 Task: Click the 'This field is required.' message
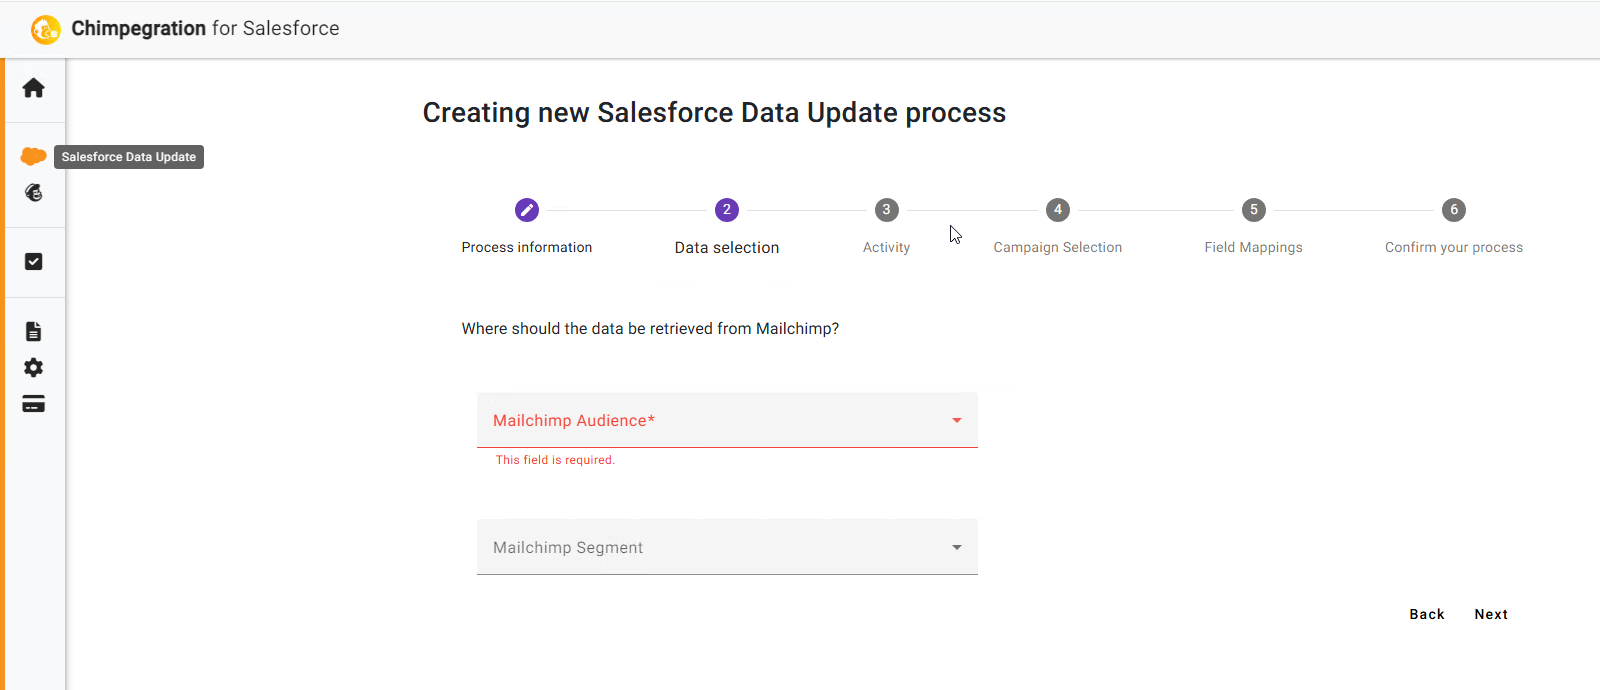pyautogui.click(x=555, y=460)
